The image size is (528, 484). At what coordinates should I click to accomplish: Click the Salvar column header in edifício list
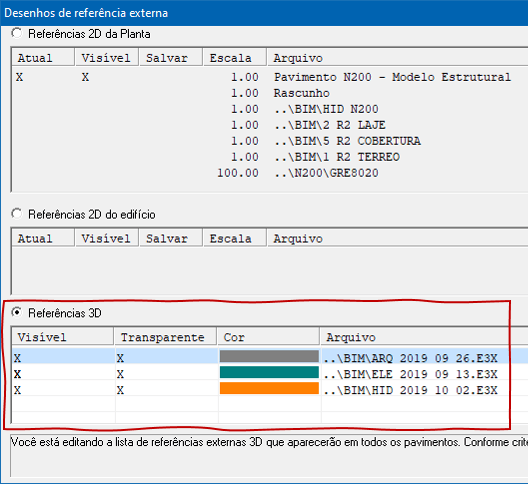click(171, 238)
